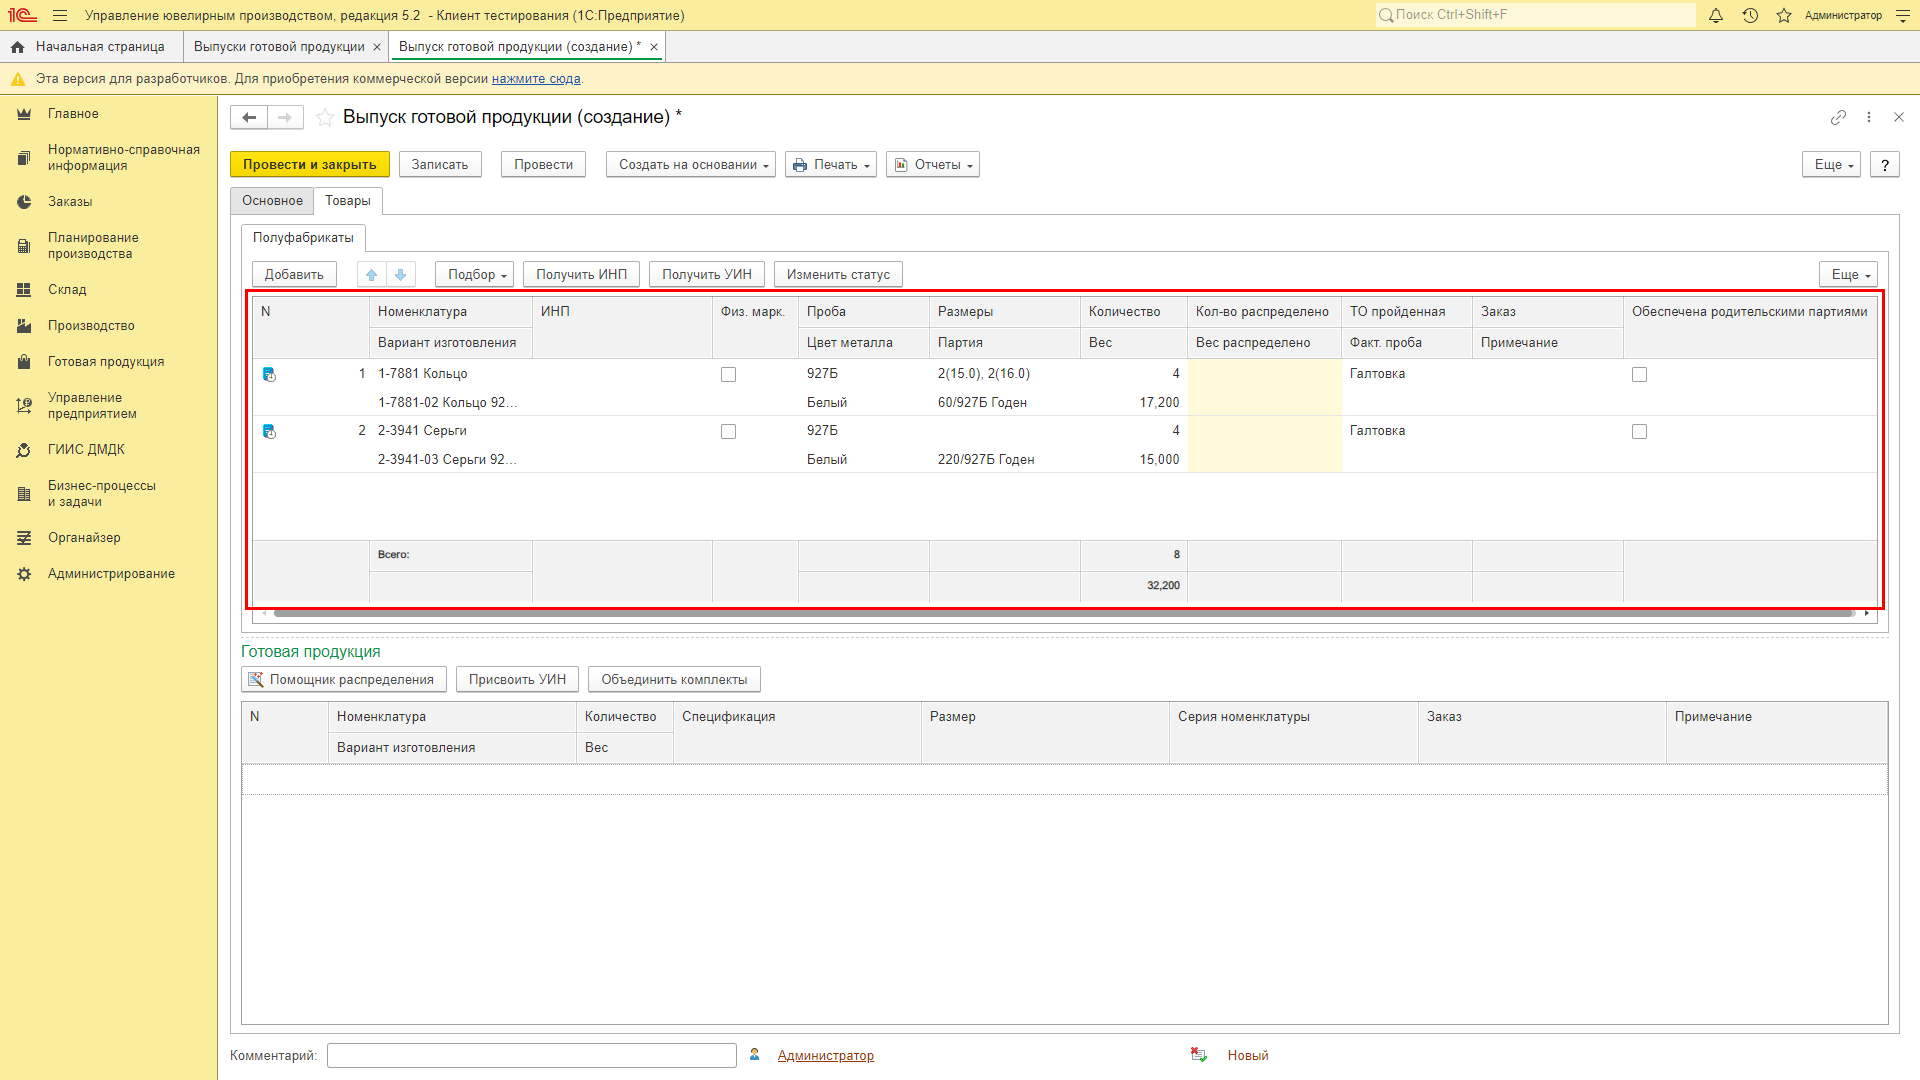1920x1080 pixels.
Task: Follow the нажмите сюда link
Action: click(x=536, y=79)
